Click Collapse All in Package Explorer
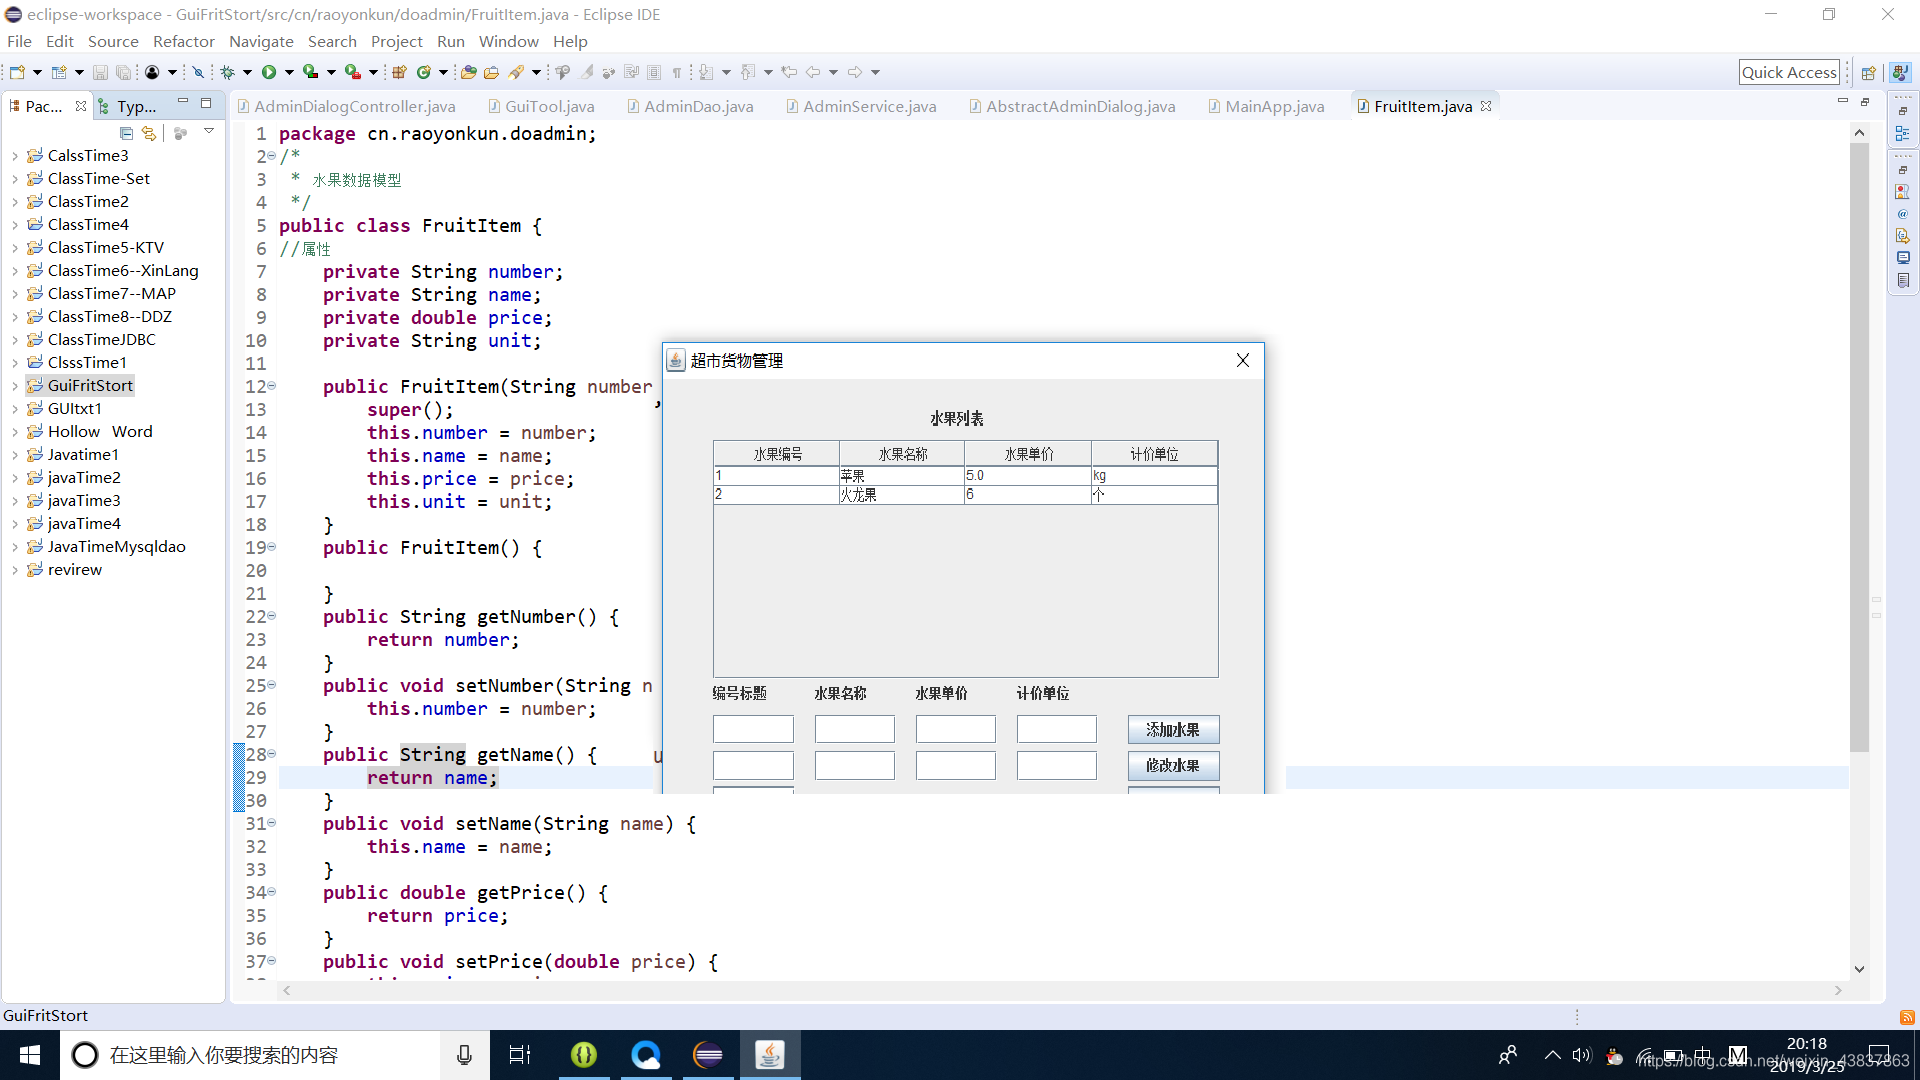1920x1080 pixels. 126,133
